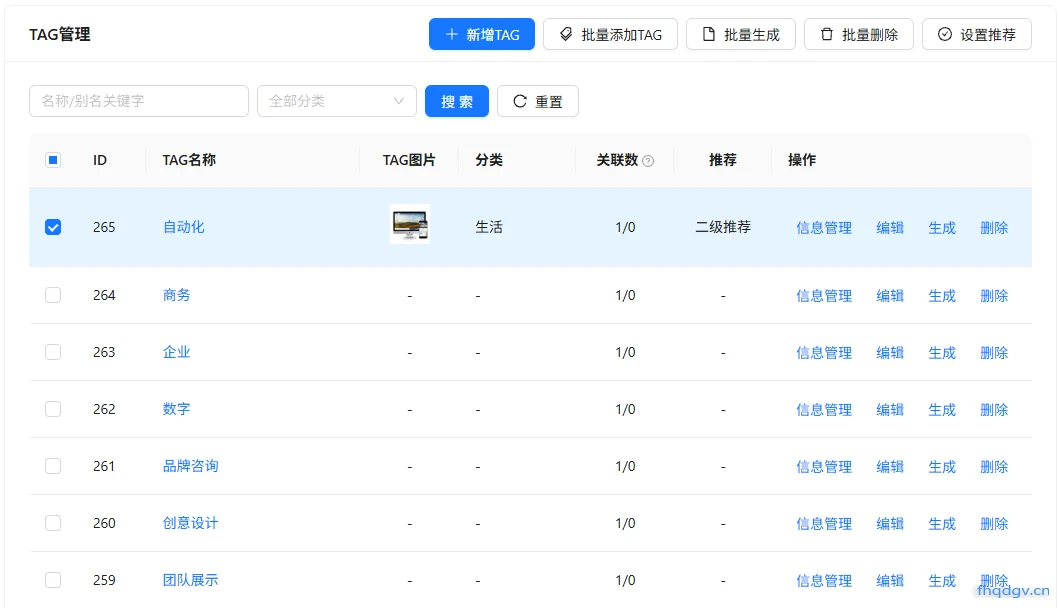Click 信息管理 for 团队展示 row

click(x=824, y=580)
